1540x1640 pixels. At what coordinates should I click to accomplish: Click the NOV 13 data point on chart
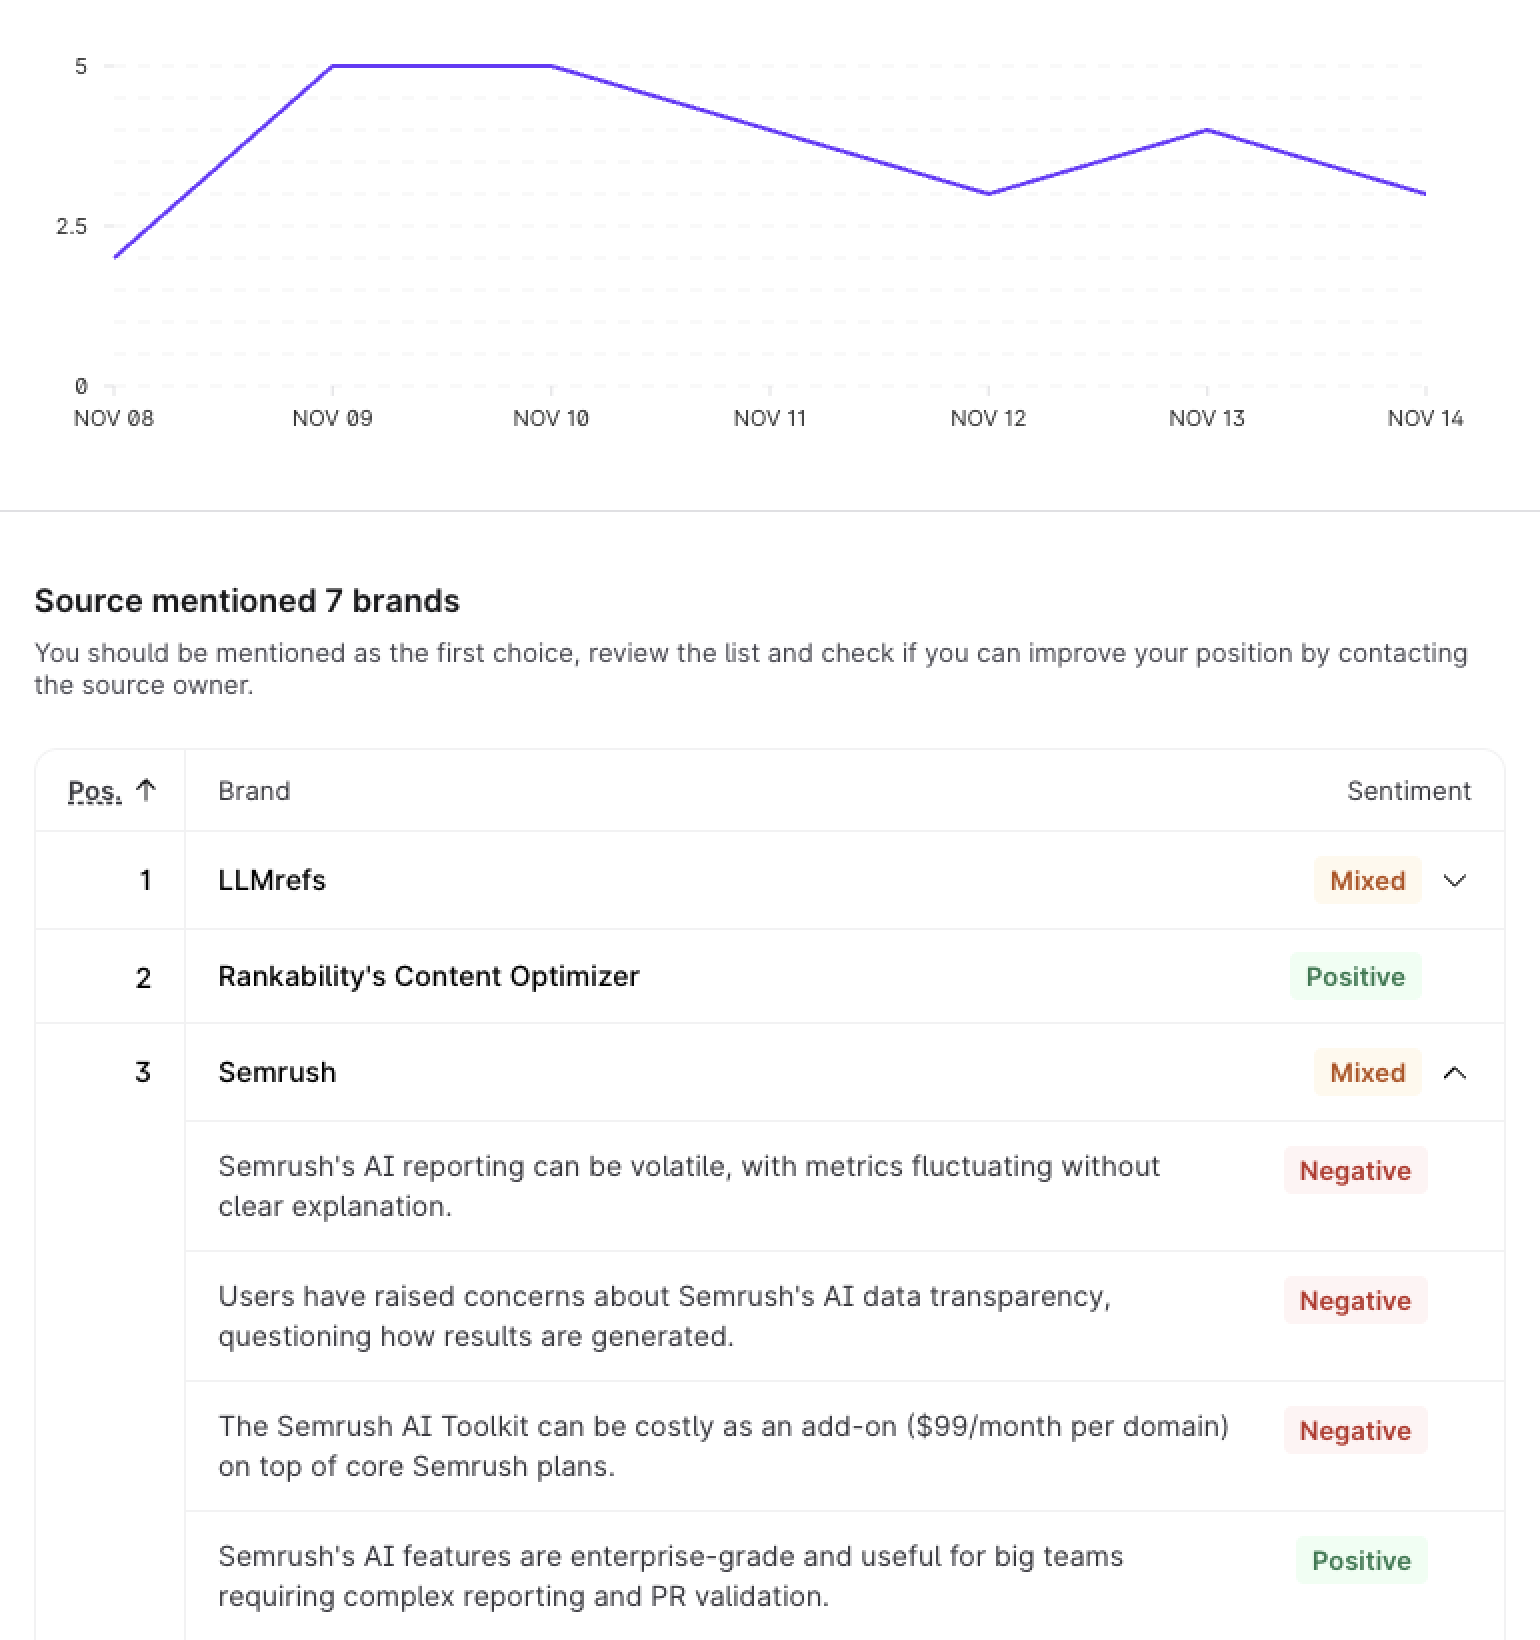click(x=1207, y=130)
